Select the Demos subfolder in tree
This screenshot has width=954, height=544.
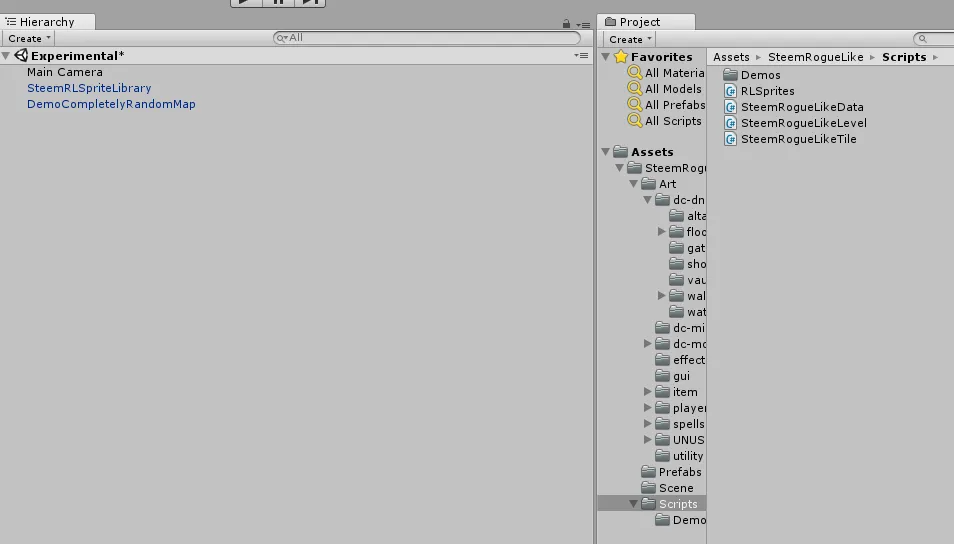[680, 520]
